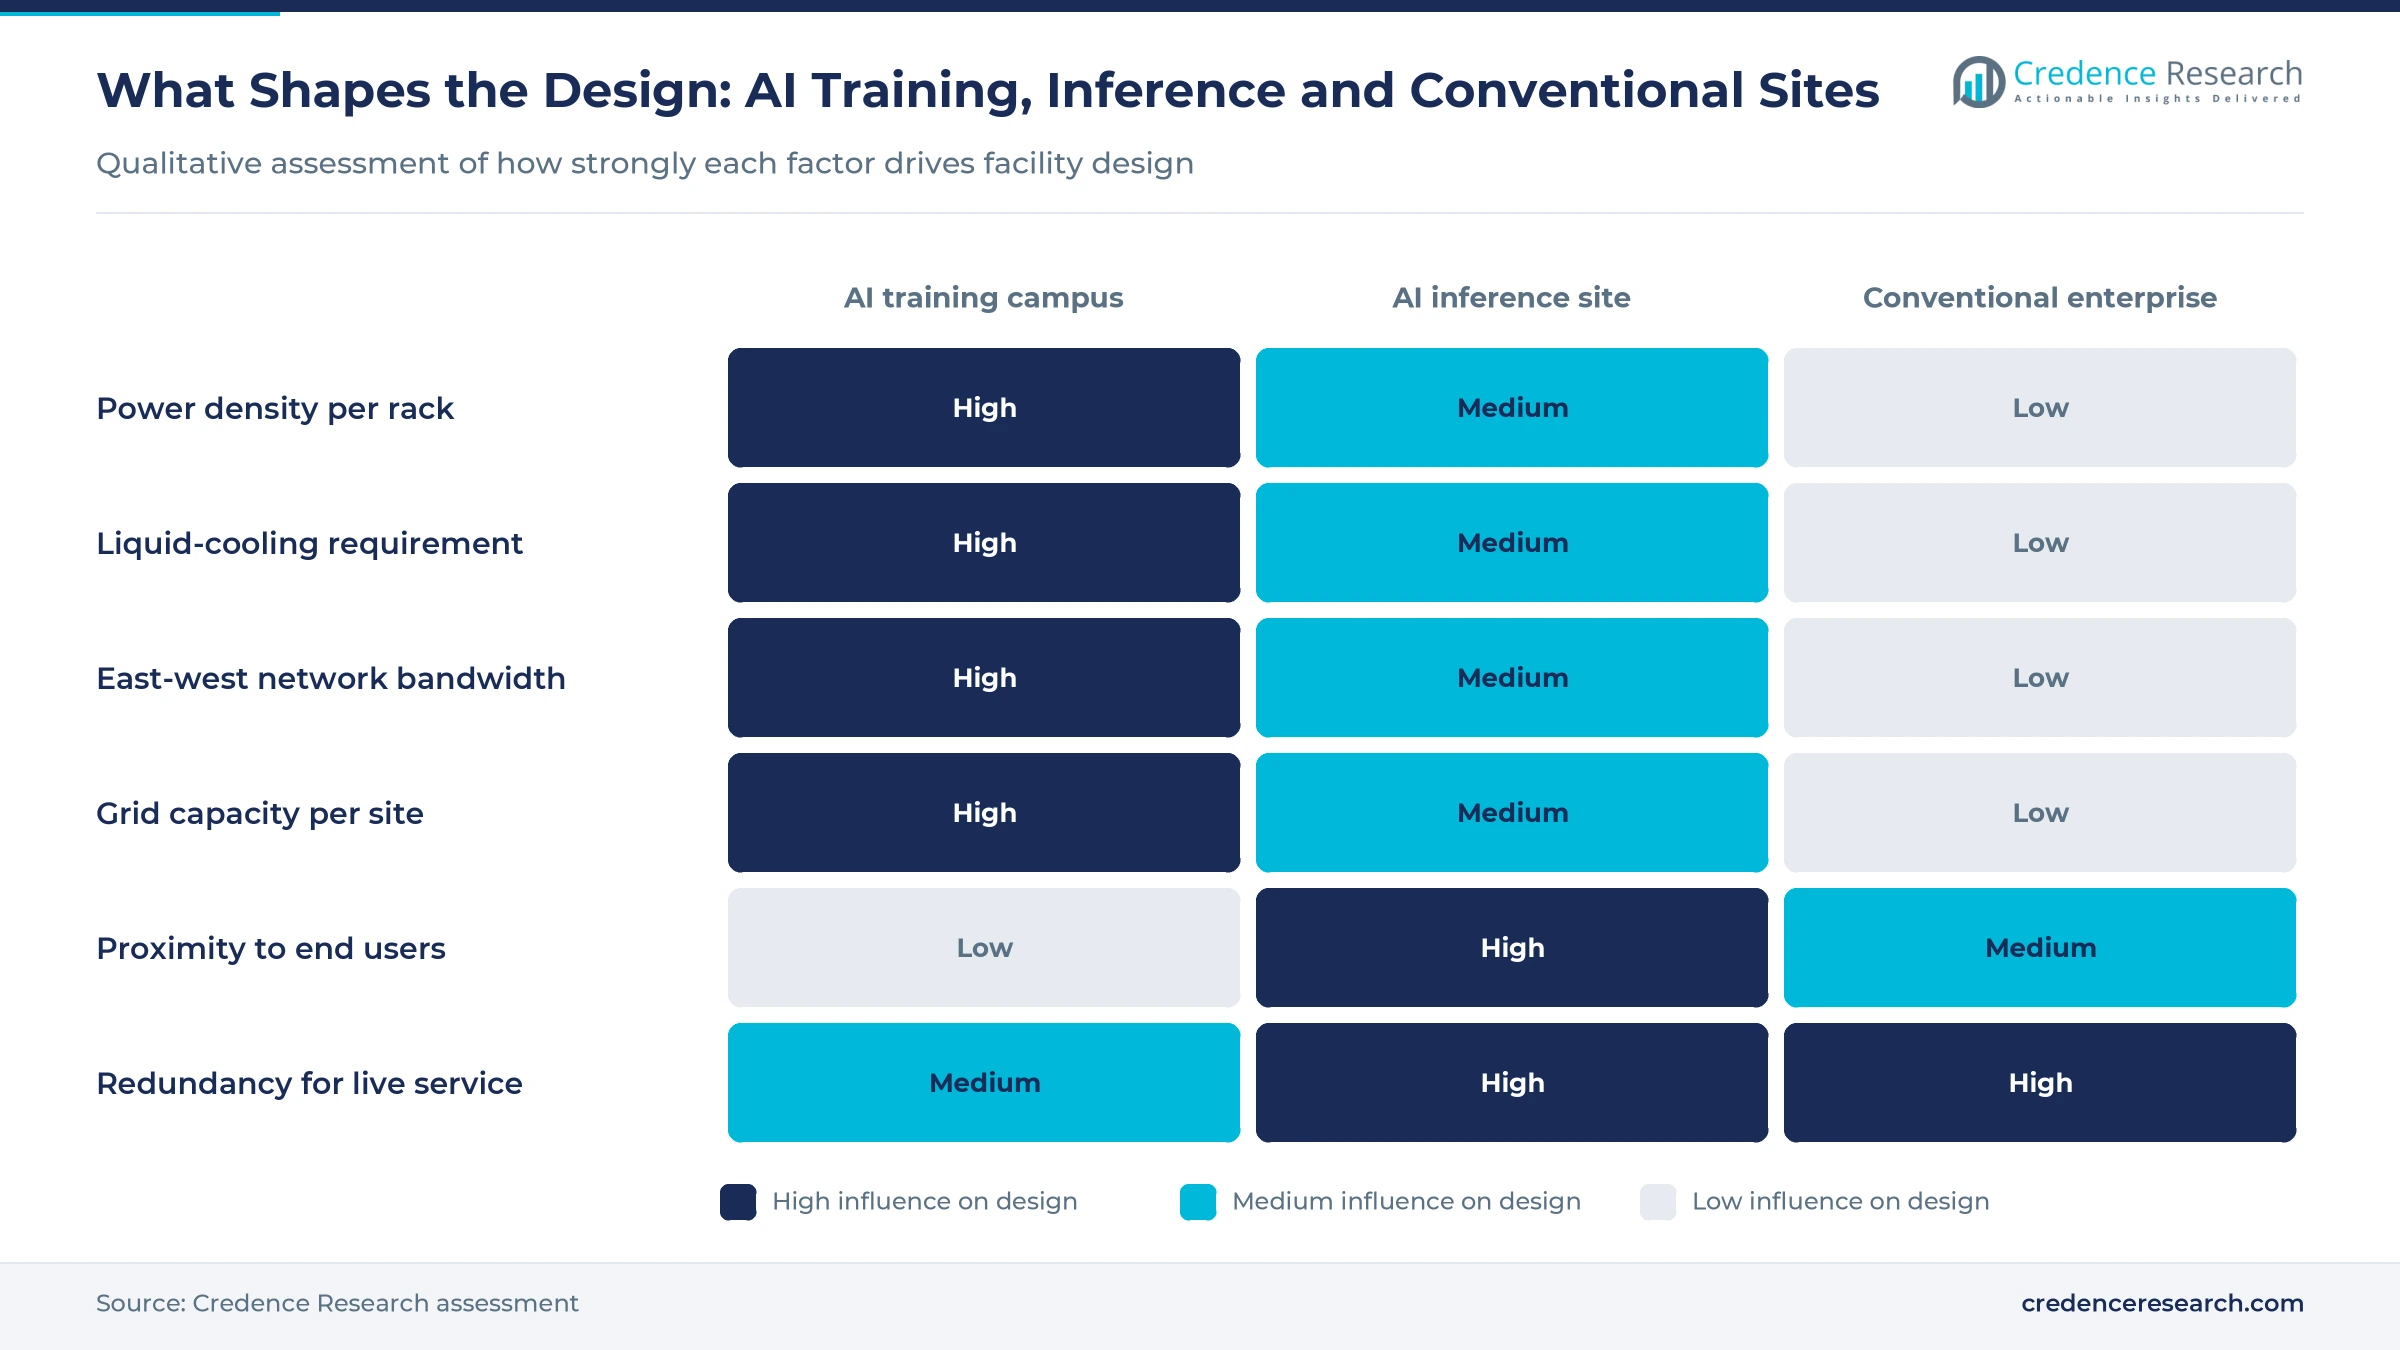
Task: Click Low cell for Liquid-cooling, Conventional enterprise
Action: tap(2040, 543)
